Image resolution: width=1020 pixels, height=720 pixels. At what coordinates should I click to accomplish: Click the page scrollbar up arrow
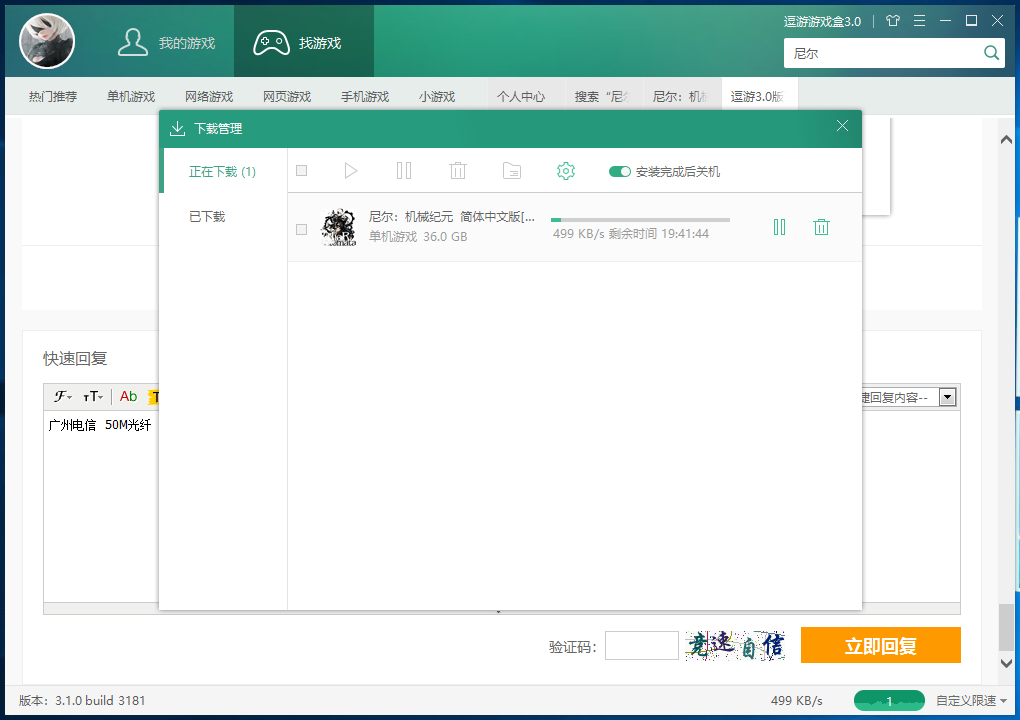(x=1006, y=139)
